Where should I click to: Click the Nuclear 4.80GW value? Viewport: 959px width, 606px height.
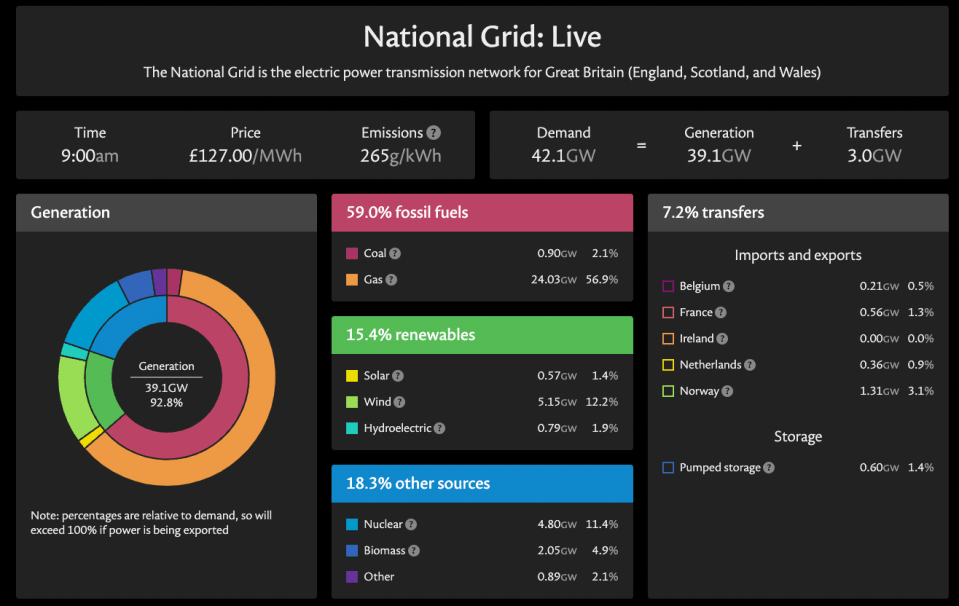[557, 524]
